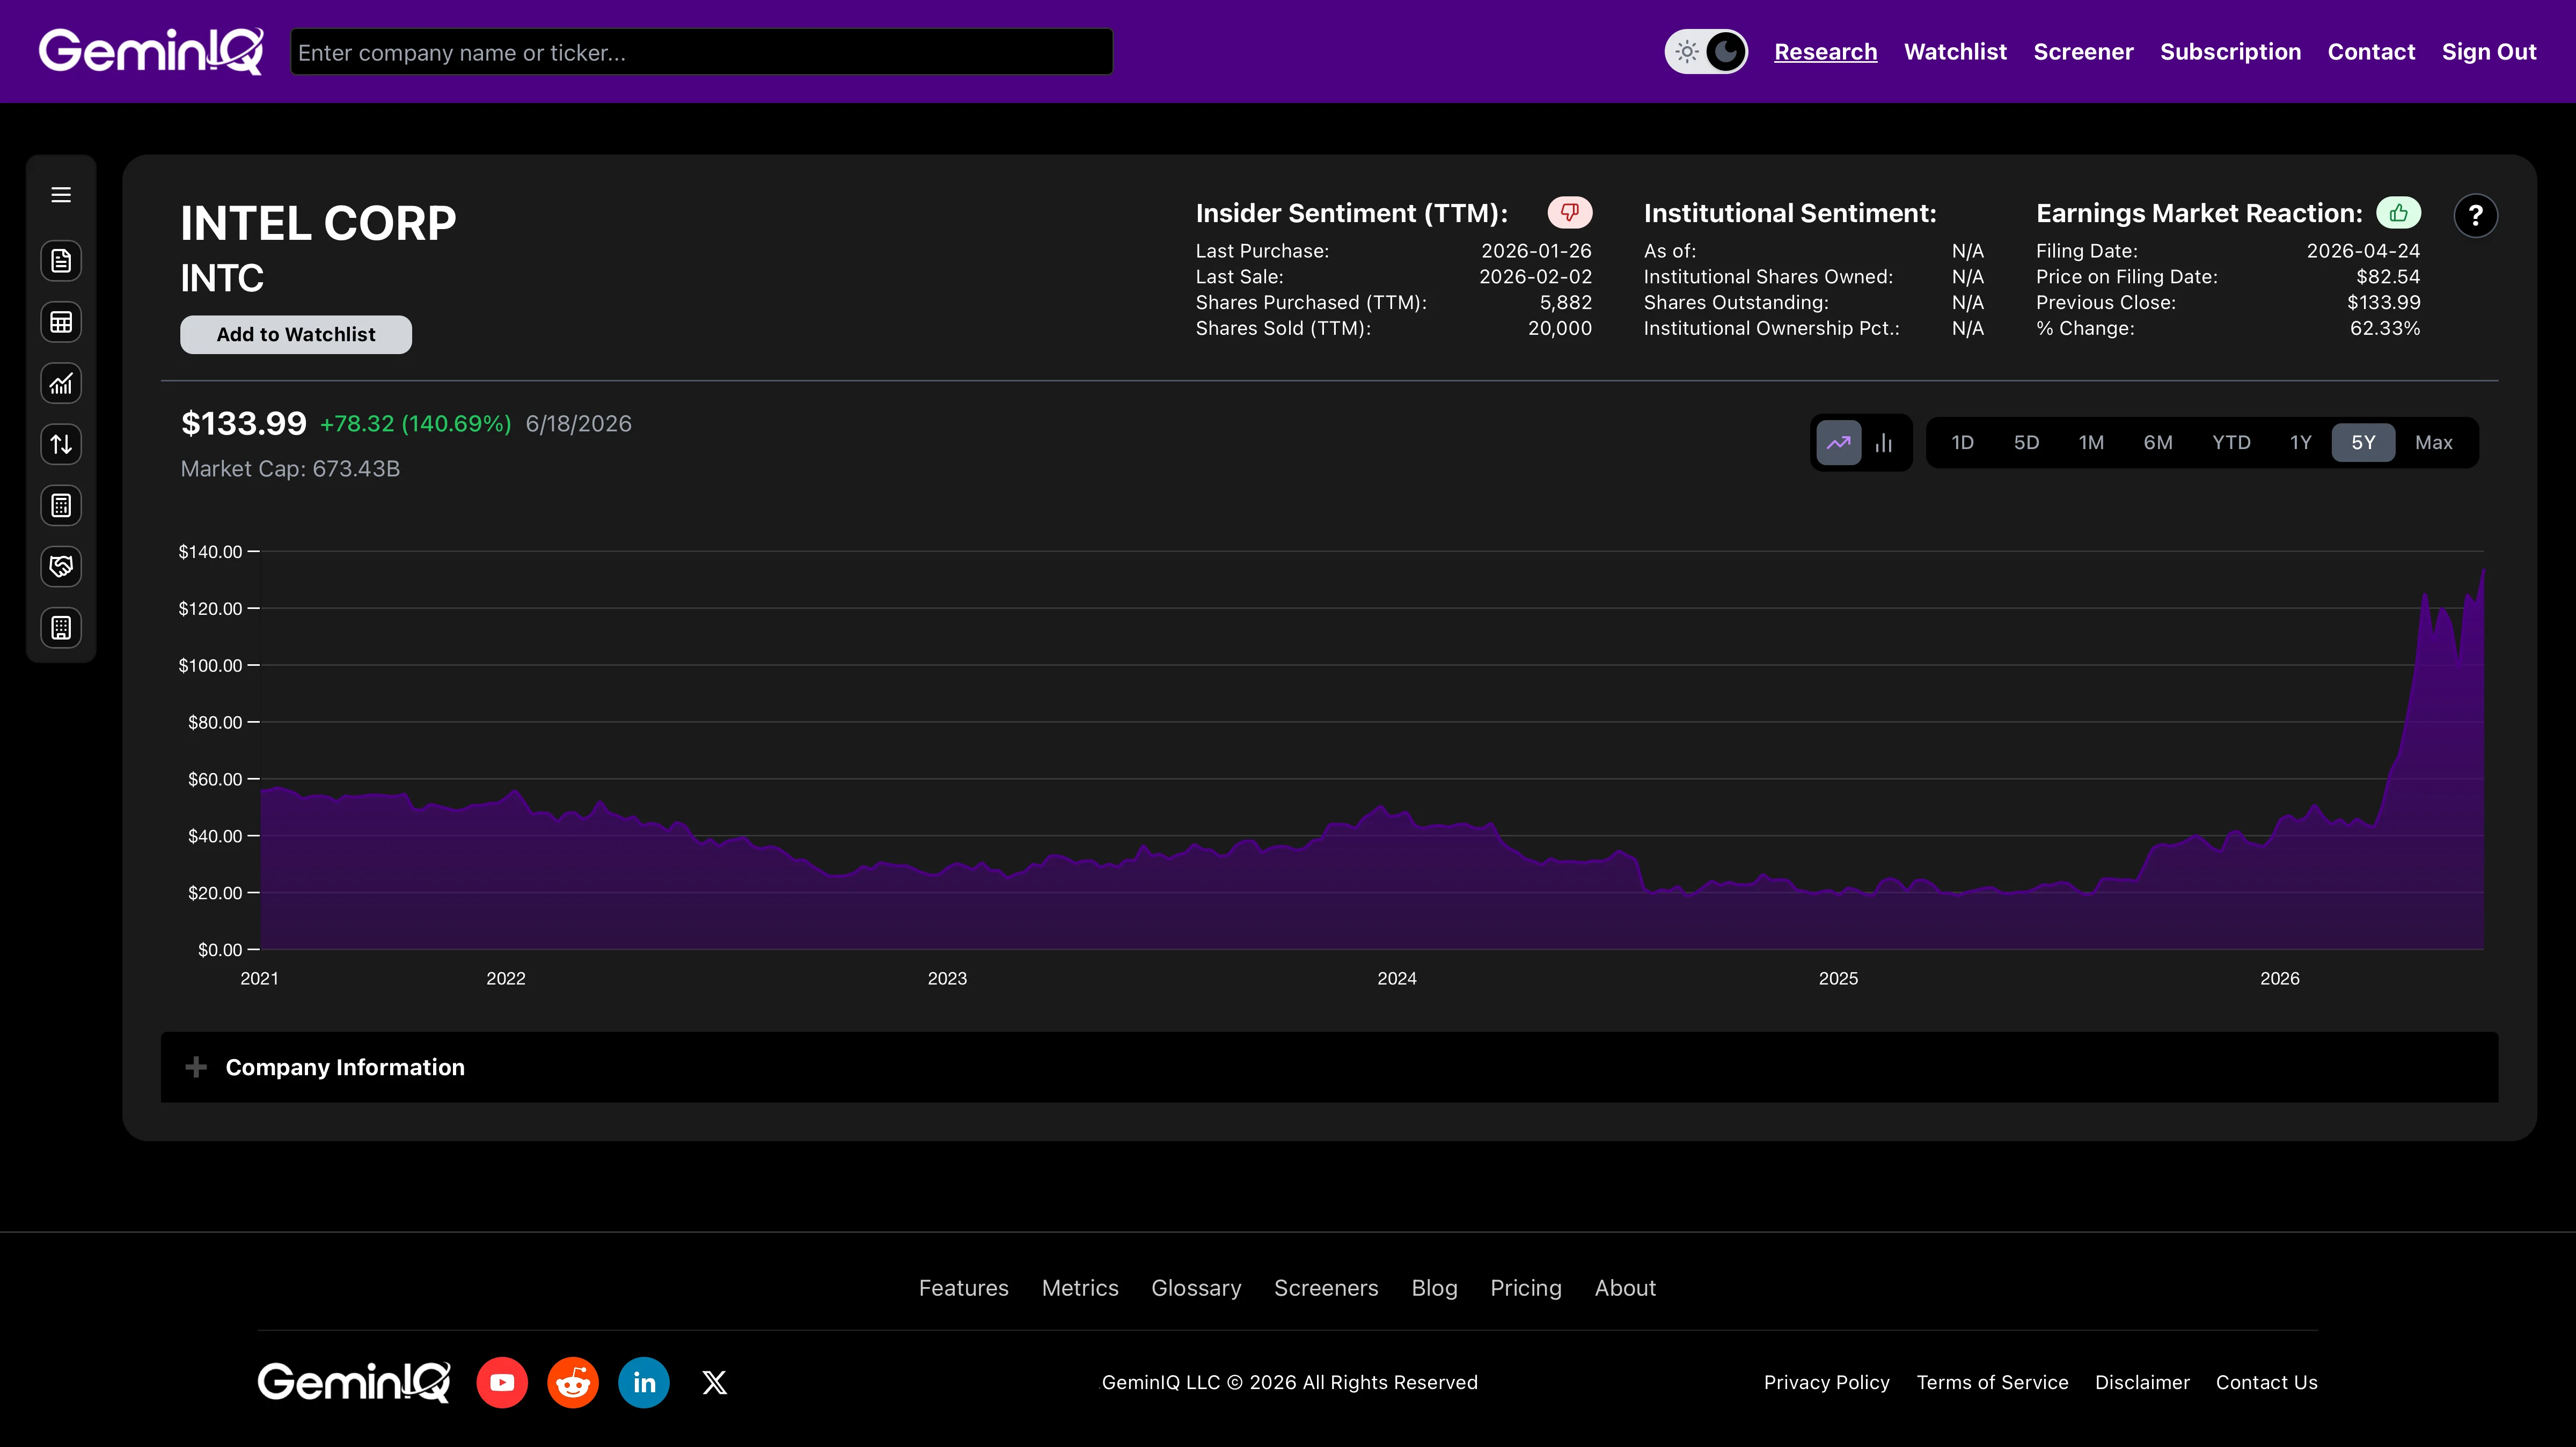Viewport: 2576px width, 1447px height.
Task: Click the Add to Watchlist button
Action: tap(296, 334)
